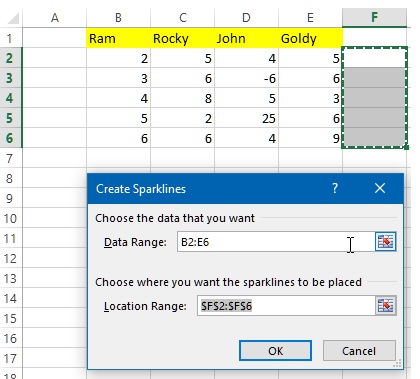The image size is (420, 379).
Task: Select row 5 header
Action: click(x=10, y=118)
